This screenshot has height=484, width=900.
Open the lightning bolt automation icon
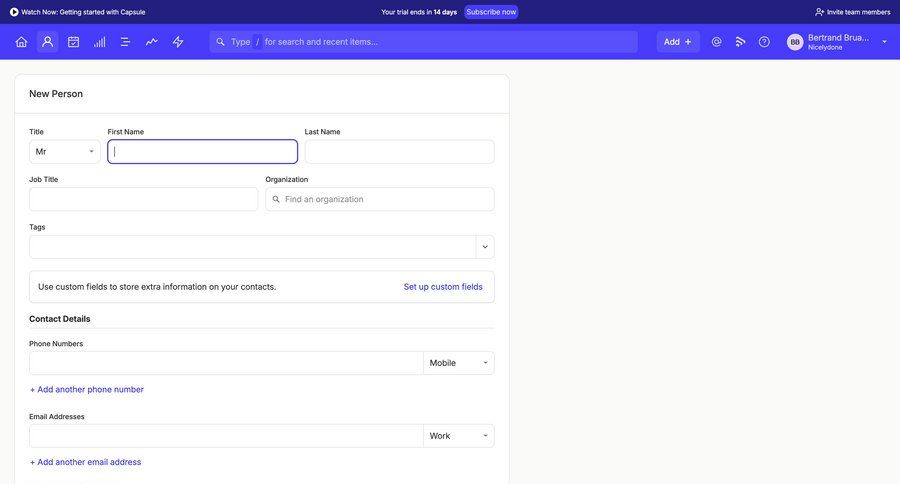pyautogui.click(x=178, y=42)
